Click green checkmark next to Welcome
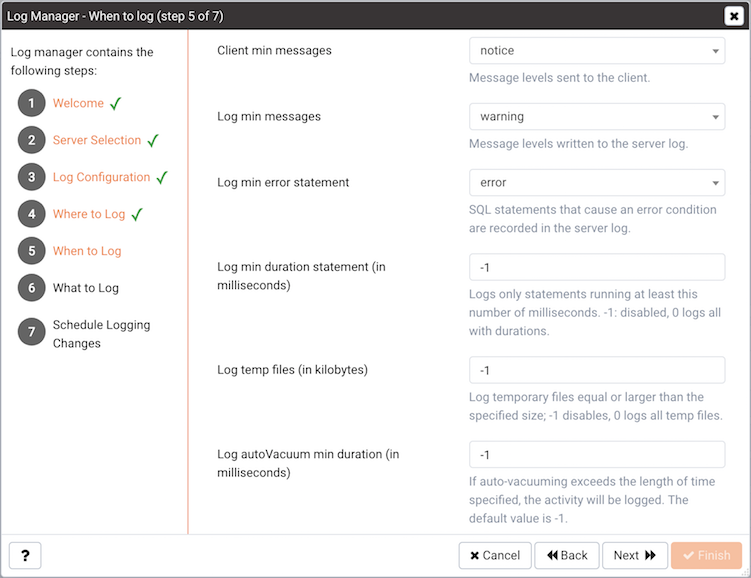751x578 pixels. tap(115, 103)
